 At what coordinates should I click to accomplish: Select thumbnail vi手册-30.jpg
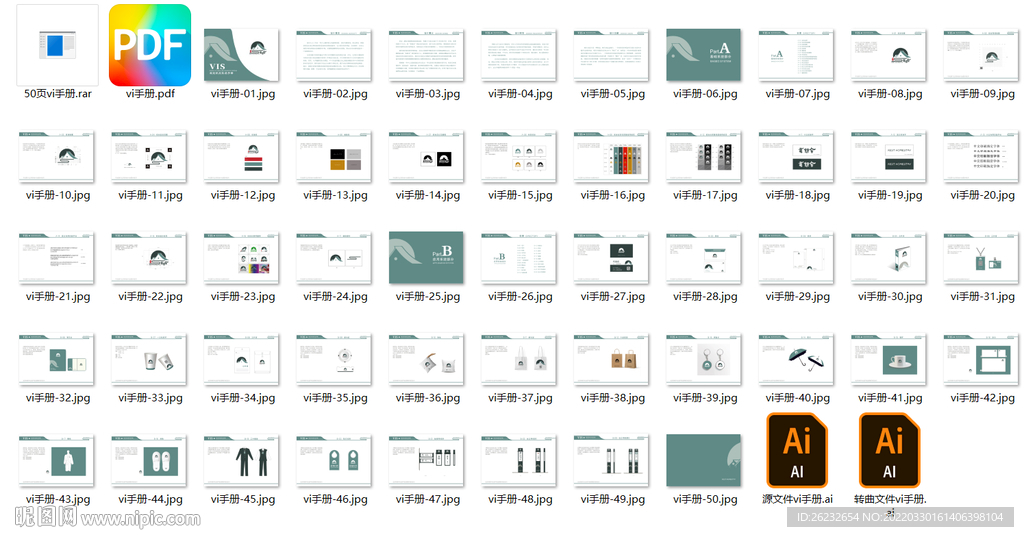[889, 258]
